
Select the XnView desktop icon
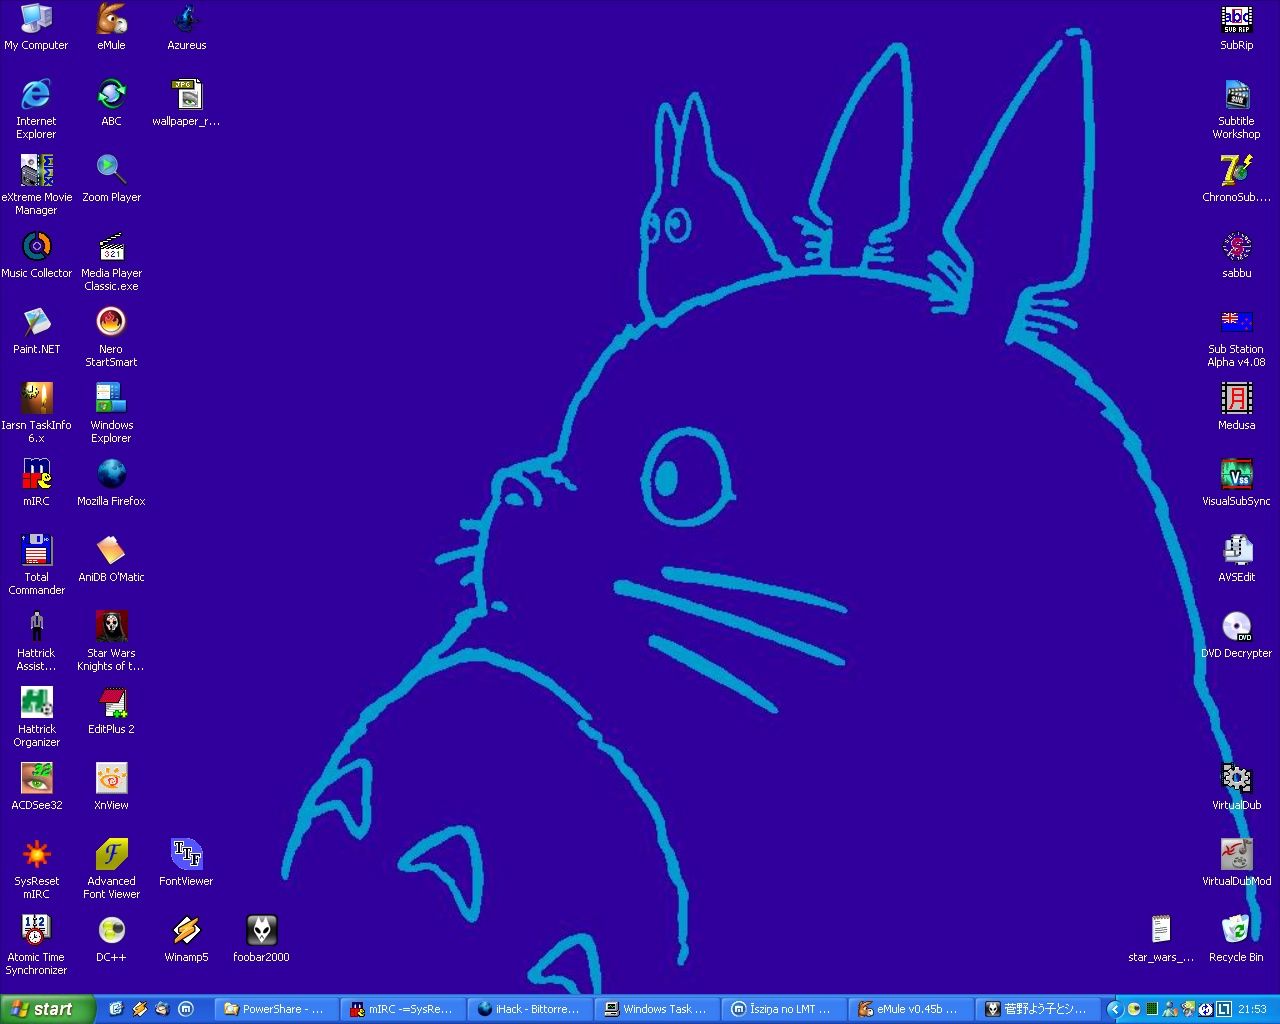coord(111,787)
